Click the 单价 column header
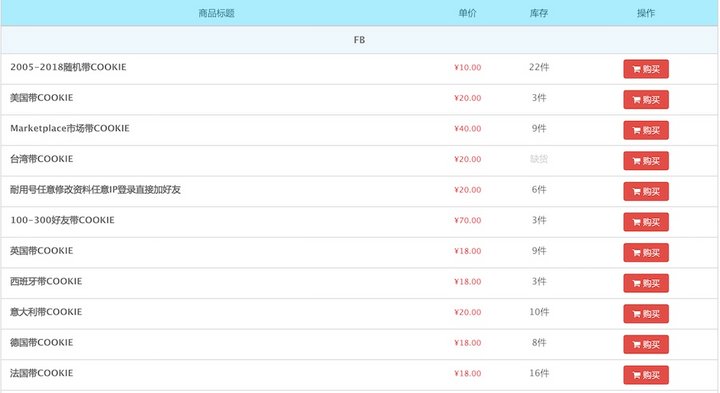Image resolution: width=720 pixels, height=393 pixels. [x=467, y=13]
